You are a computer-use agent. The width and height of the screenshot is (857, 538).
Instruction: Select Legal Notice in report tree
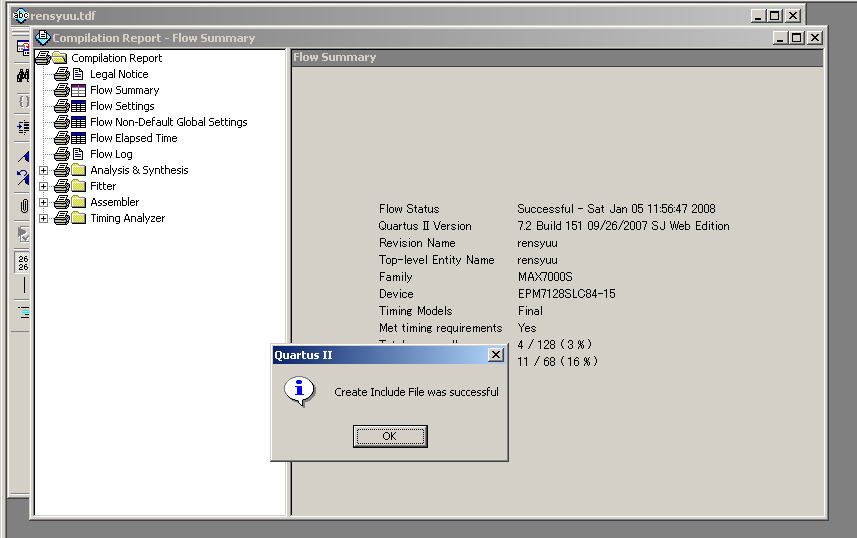tap(119, 74)
